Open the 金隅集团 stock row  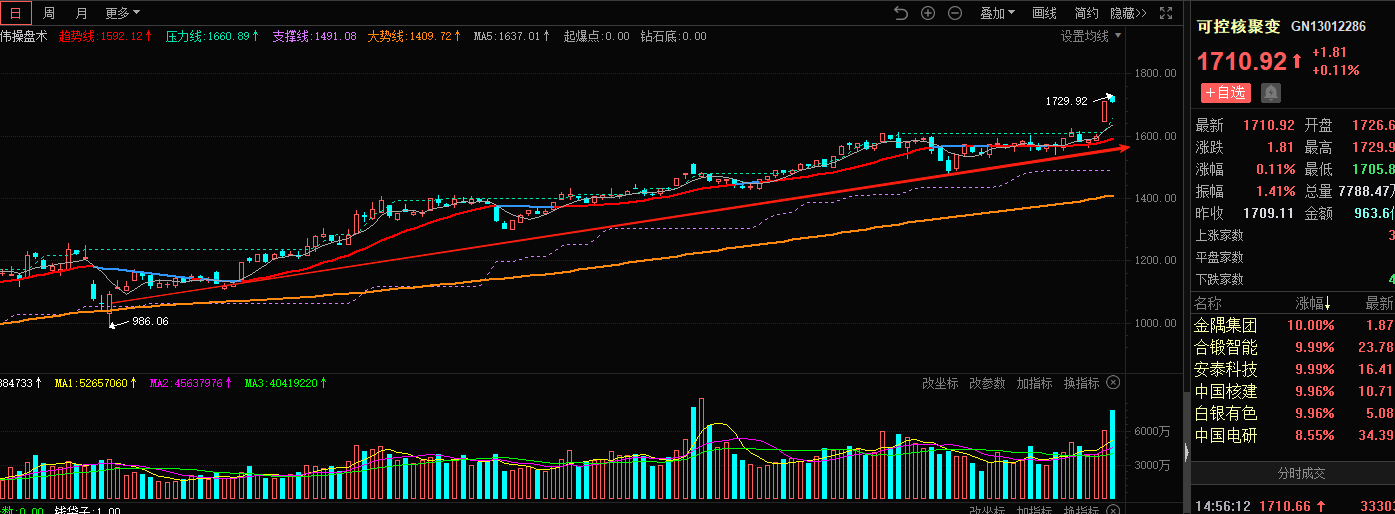1292,325
